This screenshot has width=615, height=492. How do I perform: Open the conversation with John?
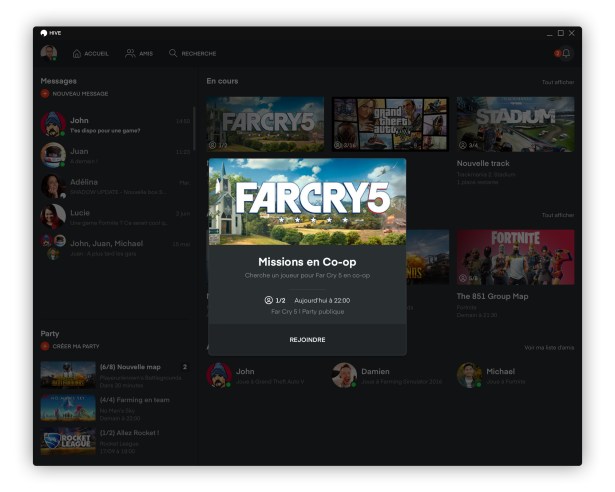[x=115, y=124]
